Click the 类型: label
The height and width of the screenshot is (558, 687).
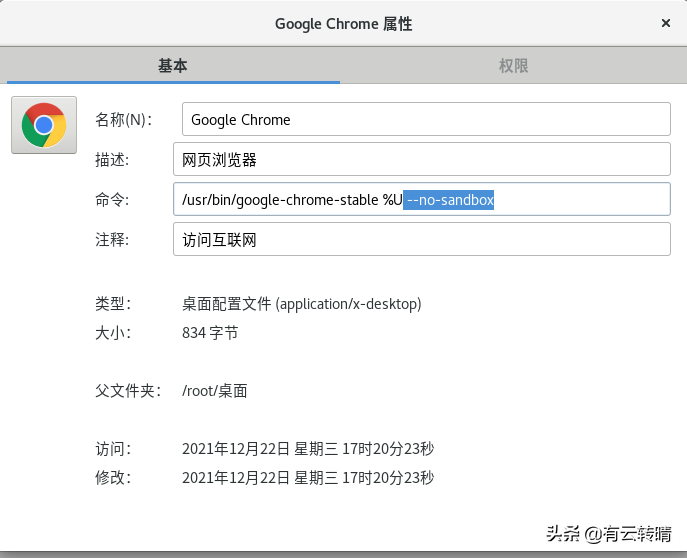pyautogui.click(x=112, y=303)
